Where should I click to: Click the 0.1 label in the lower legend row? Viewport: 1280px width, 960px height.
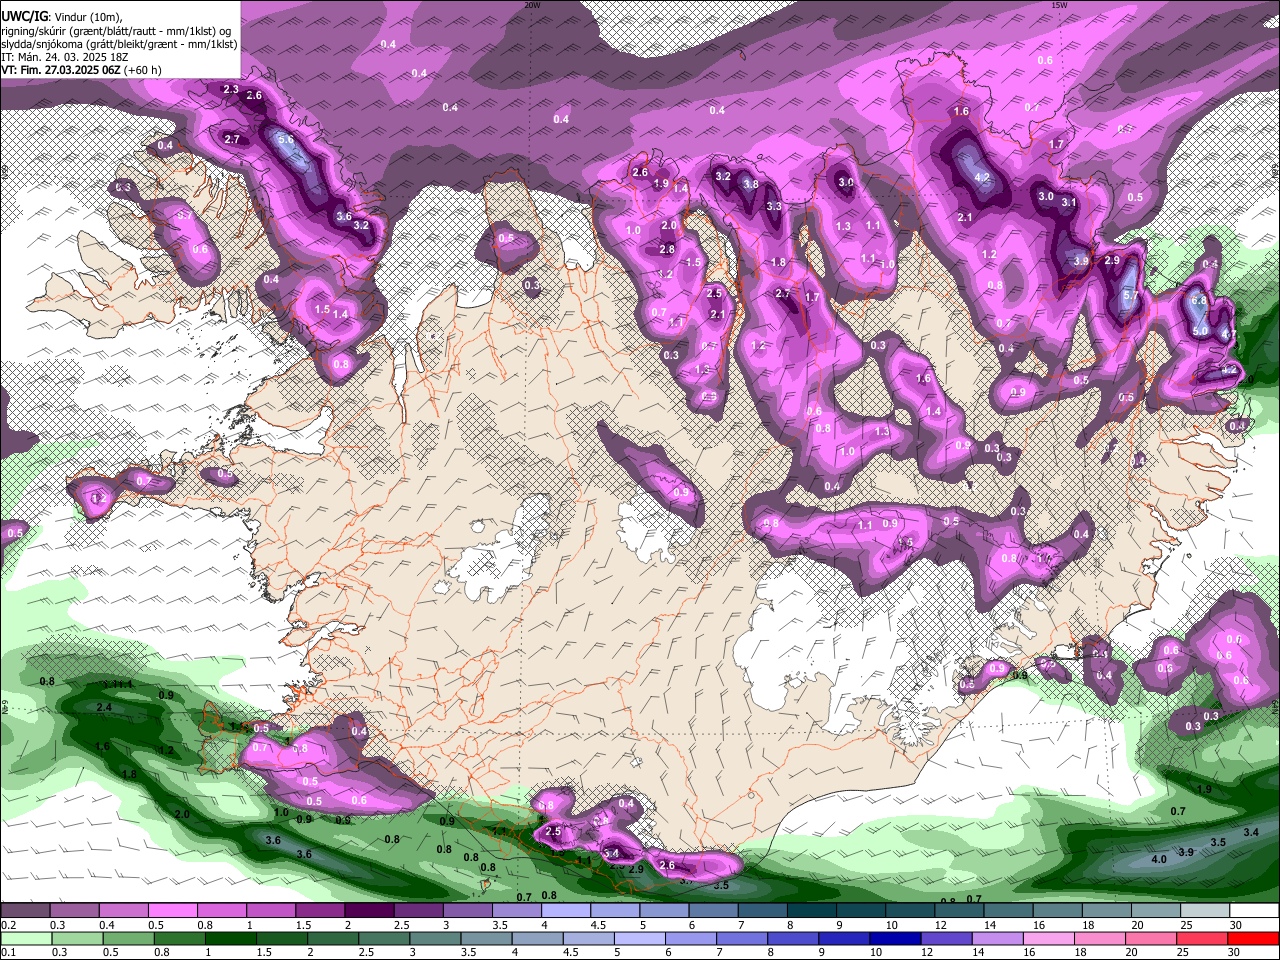(8, 953)
